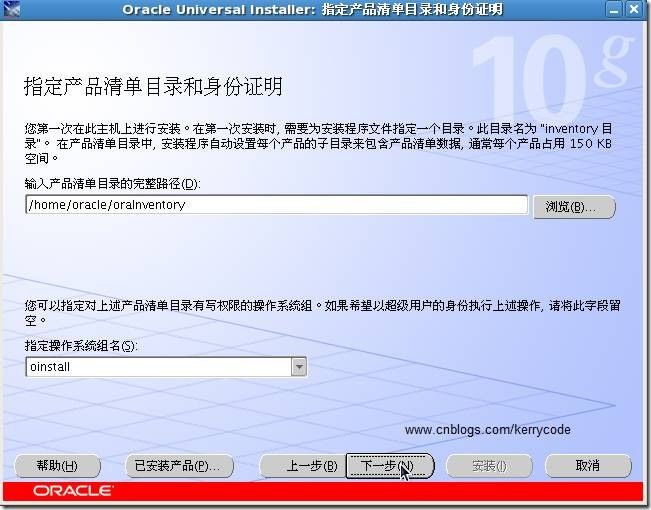Image resolution: width=651 pixels, height=510 pixels.
Task: View 已安装产品(P)... installed products
Action: 179,466
